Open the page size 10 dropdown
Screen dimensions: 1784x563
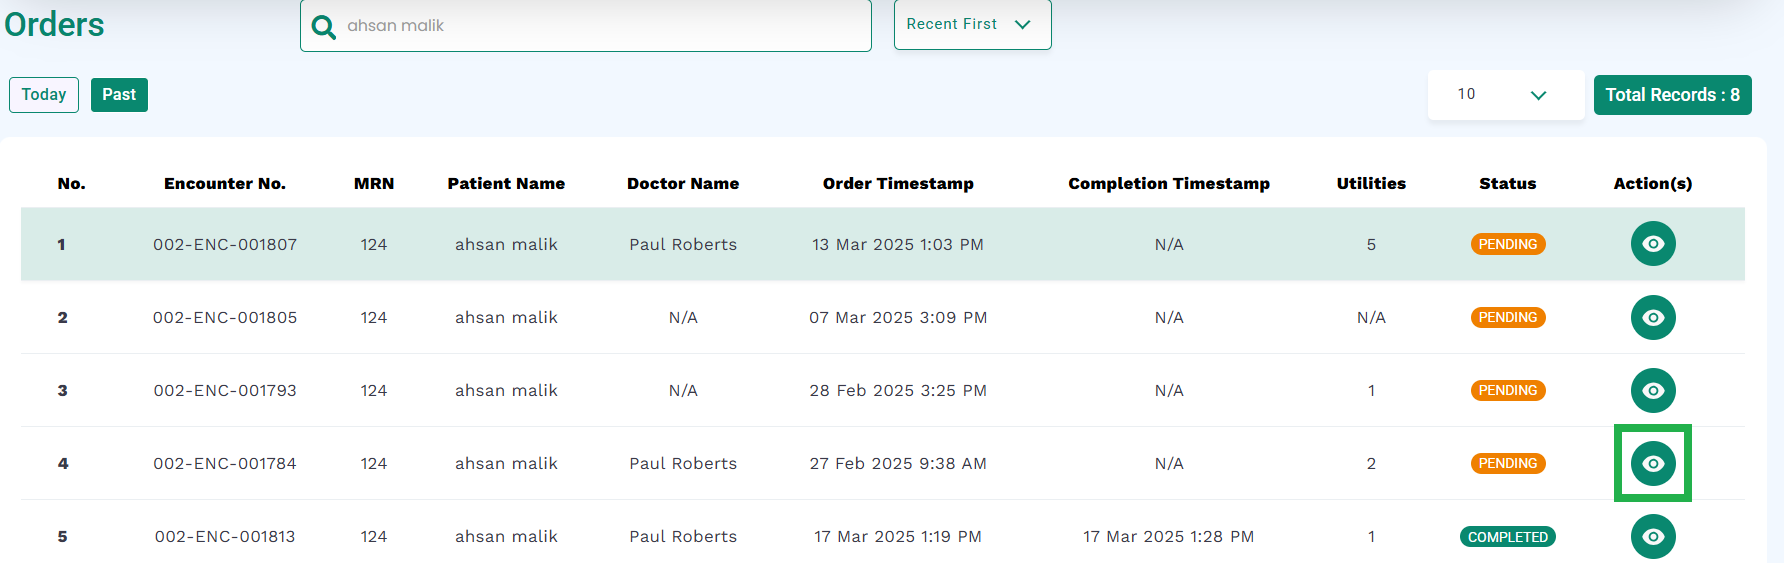point(1506,95)
